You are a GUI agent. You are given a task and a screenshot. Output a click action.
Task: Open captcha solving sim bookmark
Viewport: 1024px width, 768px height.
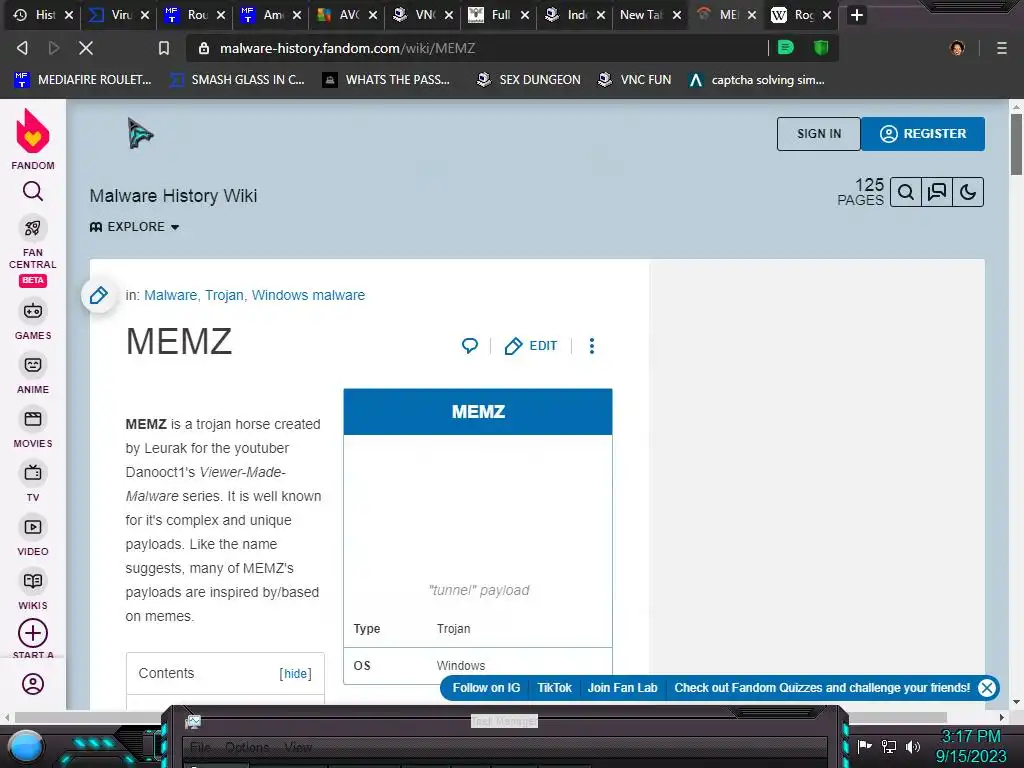(x=757, y=80)
